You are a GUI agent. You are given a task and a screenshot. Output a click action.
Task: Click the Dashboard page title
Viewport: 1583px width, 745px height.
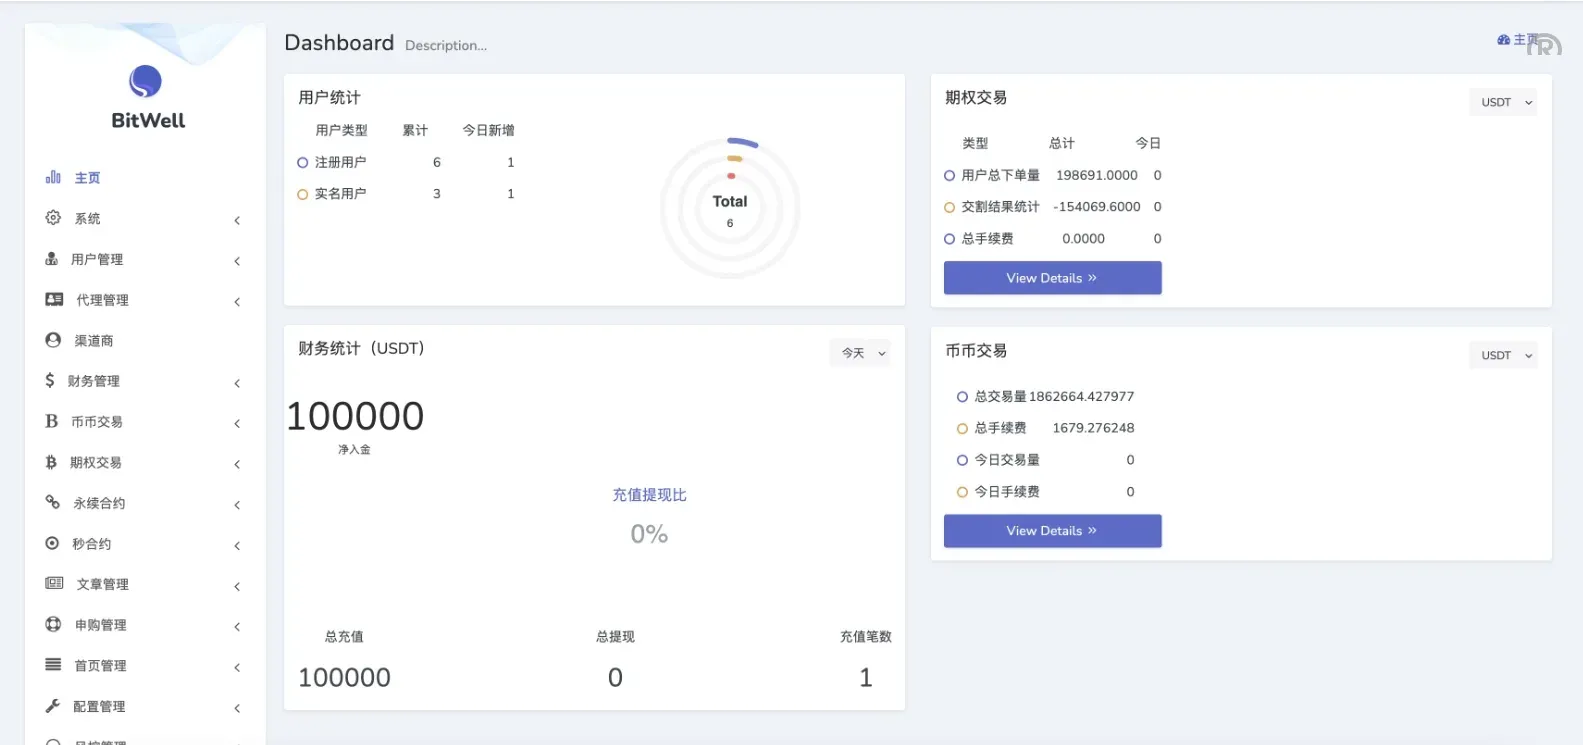[x=339, y=43]
